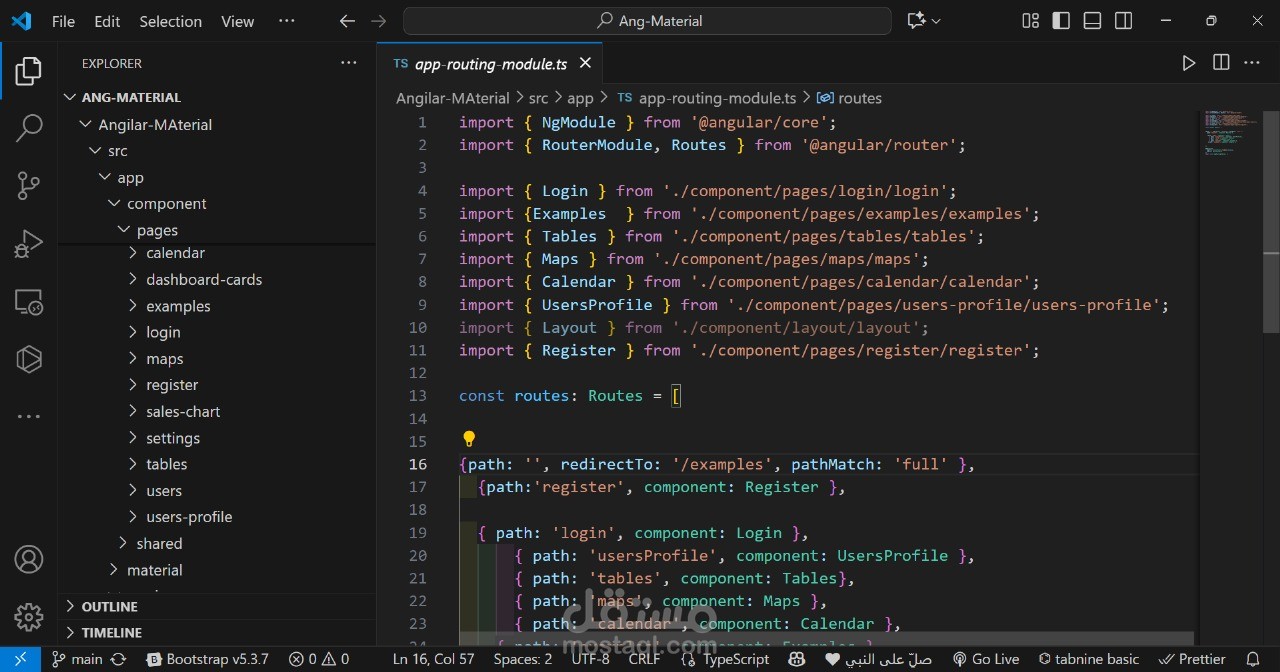Screen dimensions: 1280x672
Task: Open the View menu
Action: [237, 21]
